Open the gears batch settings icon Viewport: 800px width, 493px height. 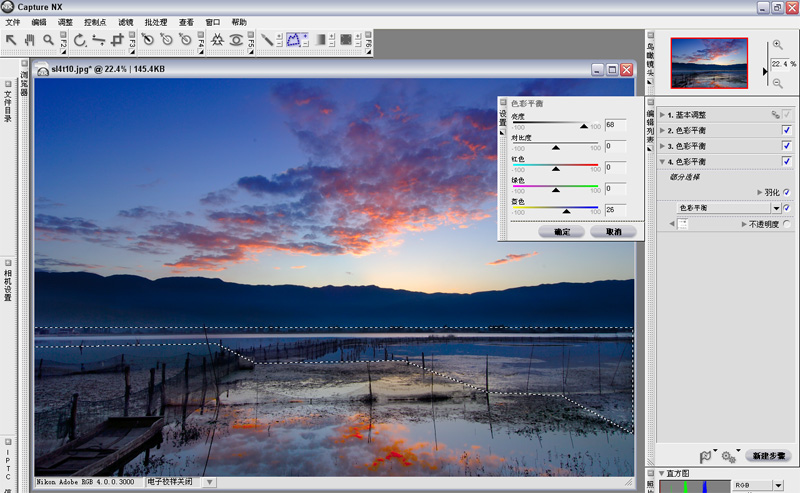tap(729, 456)
